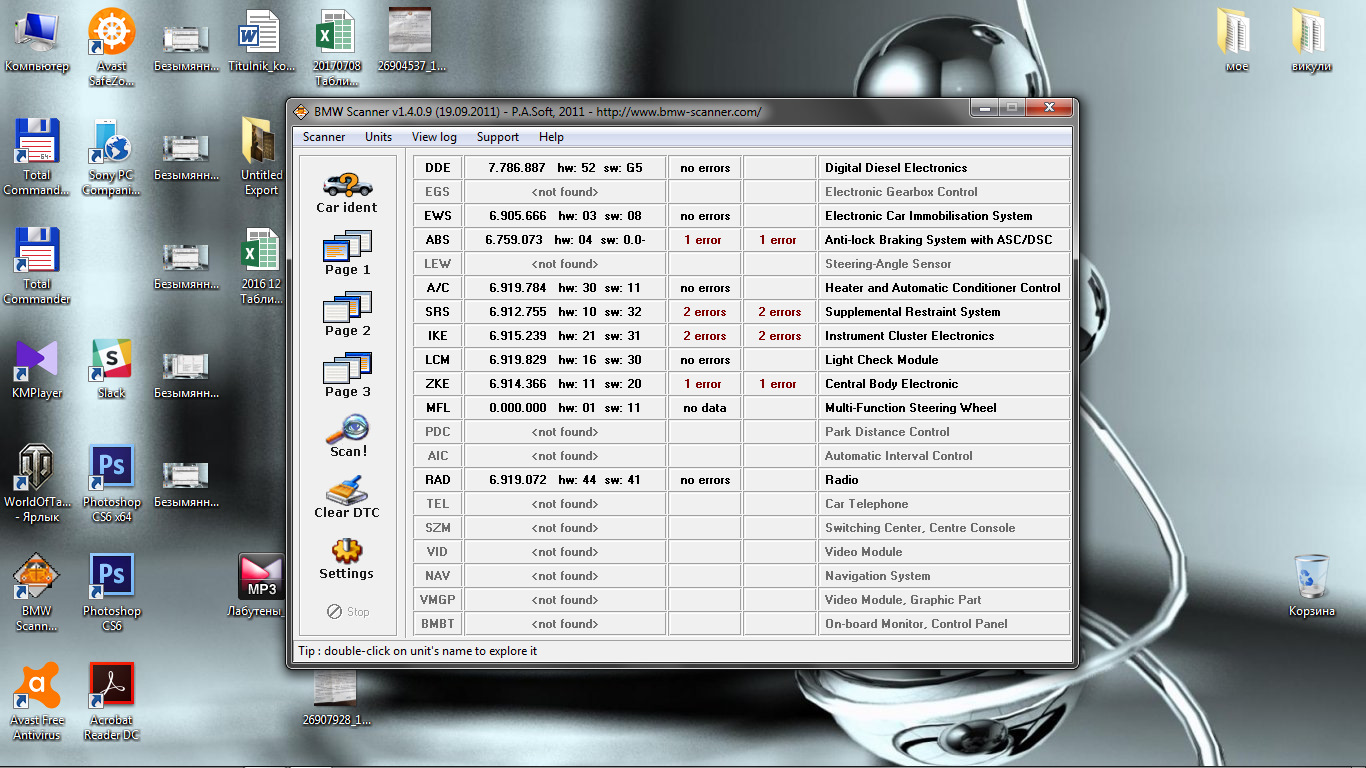Select the Sony PC Companion icon
This screenshot has width=1366, height=768.
112,157
